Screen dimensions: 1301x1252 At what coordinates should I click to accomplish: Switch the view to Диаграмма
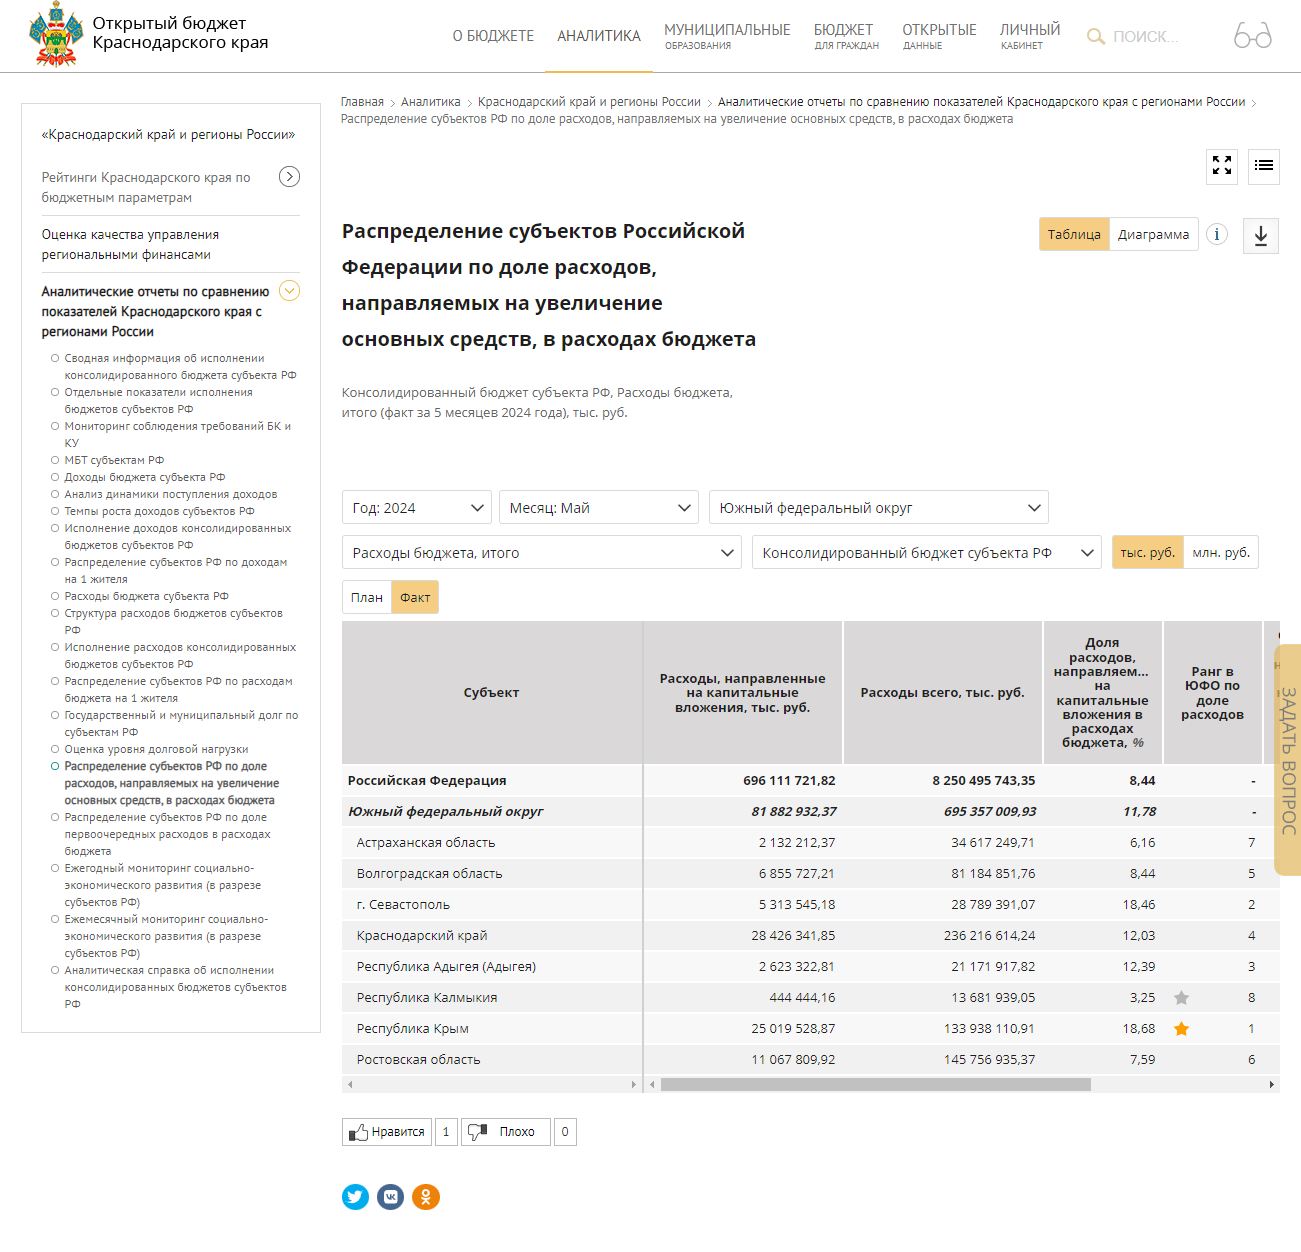pos(1153,235)
